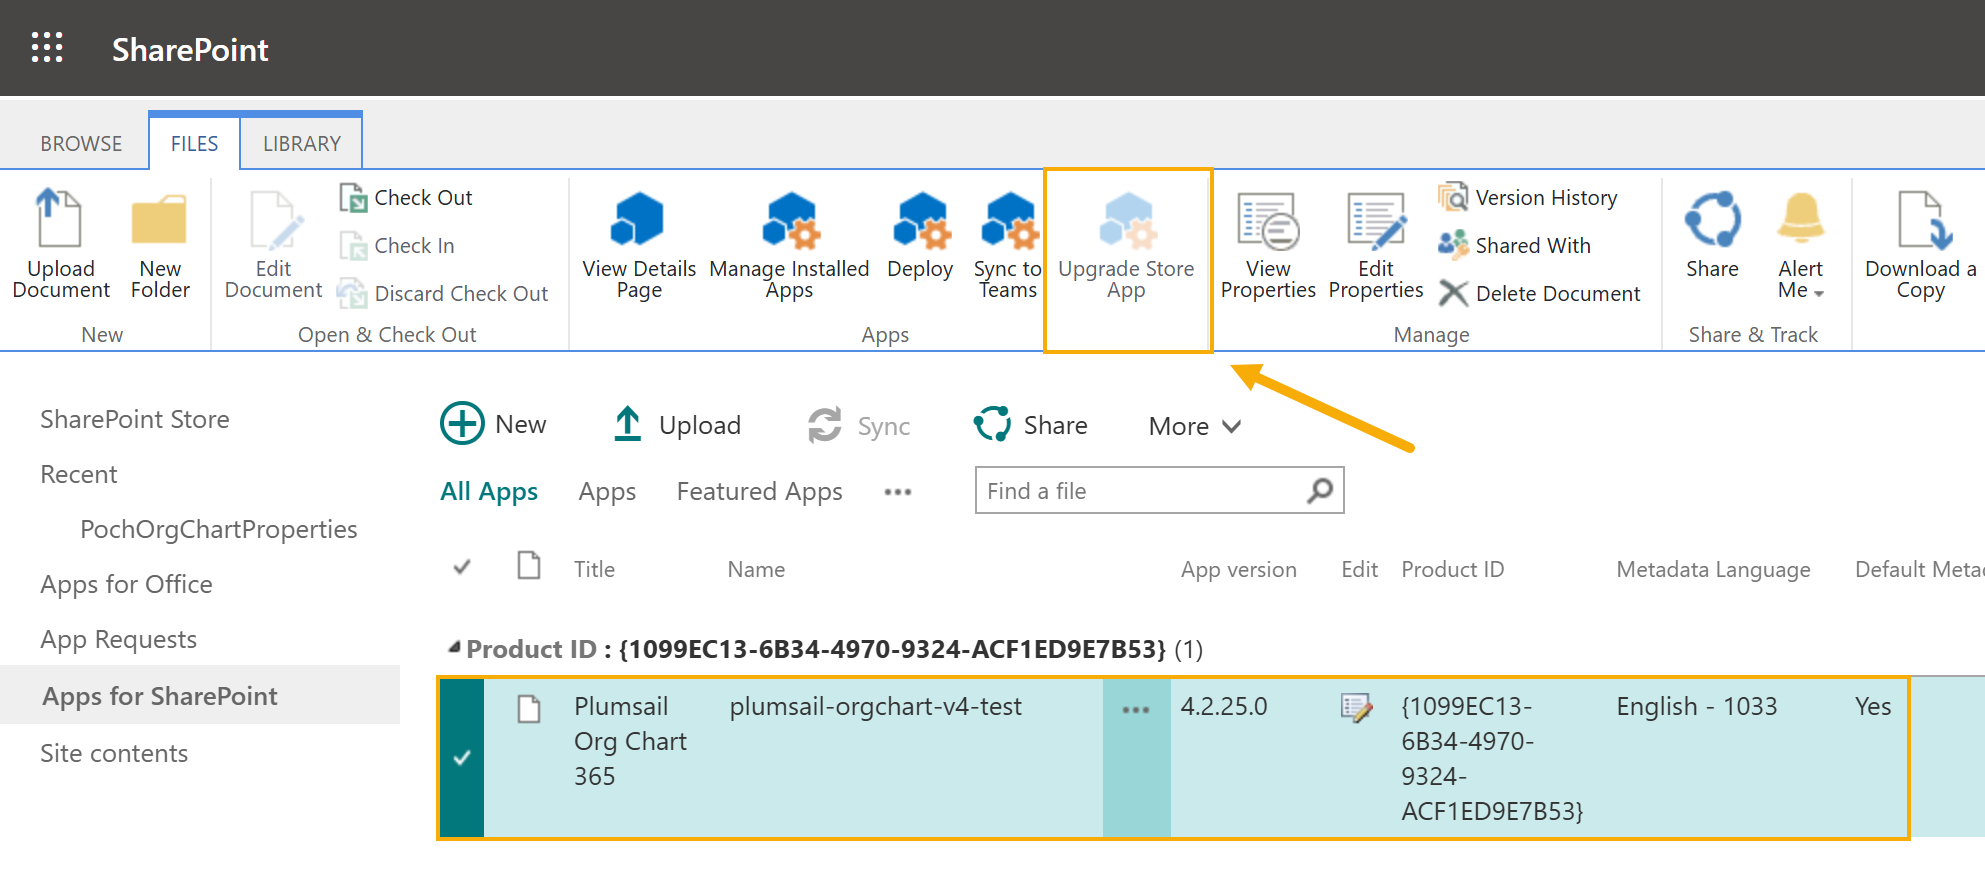This screenshot has height=870, width=1985.
Task: Click SharePoint header title
Action: pyautogui.click(x=190, y=49)
